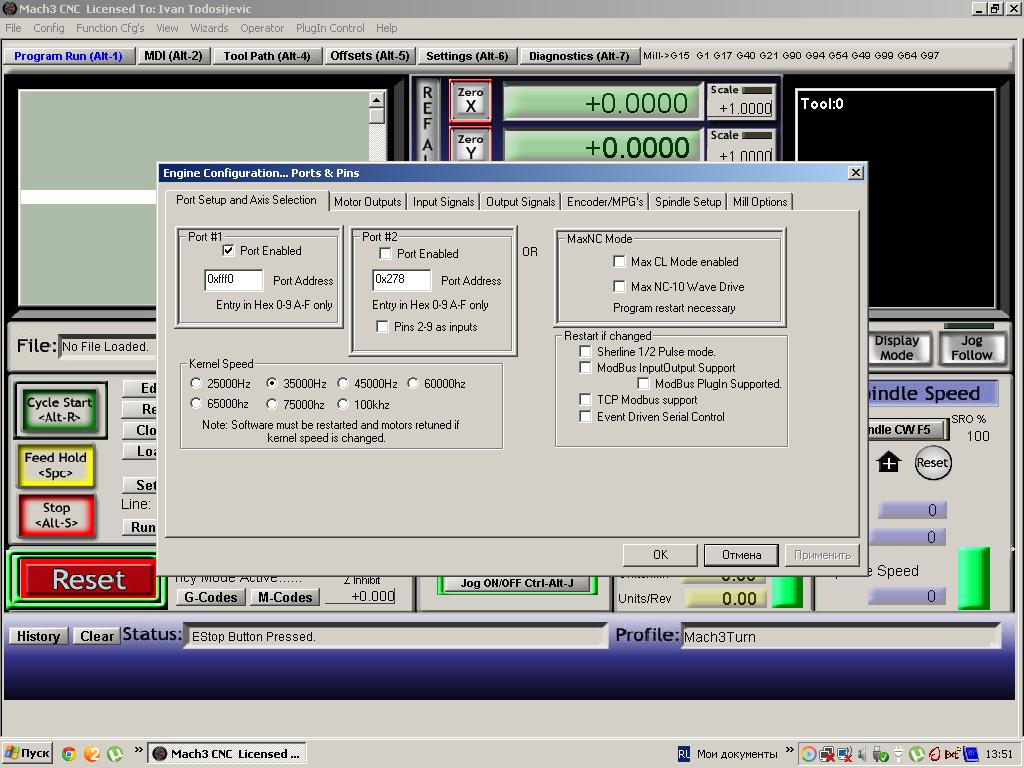
Task: Switch to Diagnostics (Alt-7) screen
Action: [x=579, y=56]
